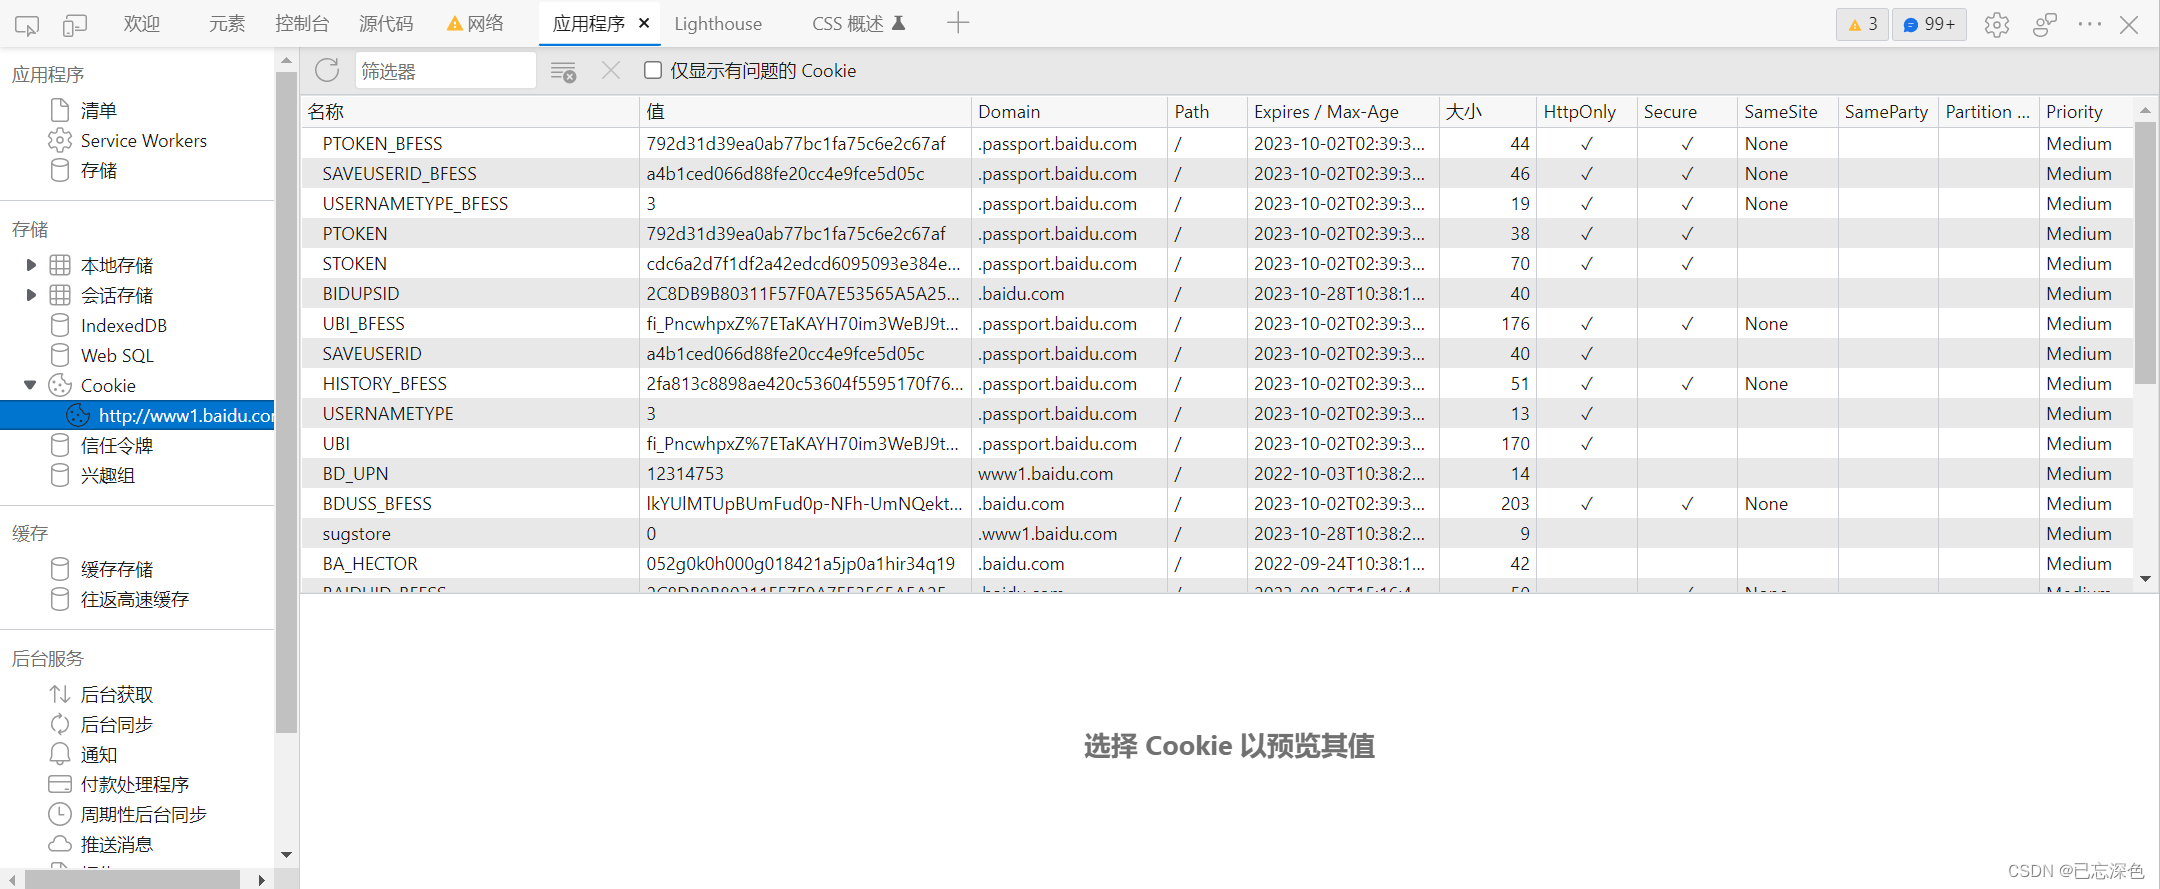Click cookie table vertical scrollbar thumb
2160x889 pixels.
point(2145,252)
